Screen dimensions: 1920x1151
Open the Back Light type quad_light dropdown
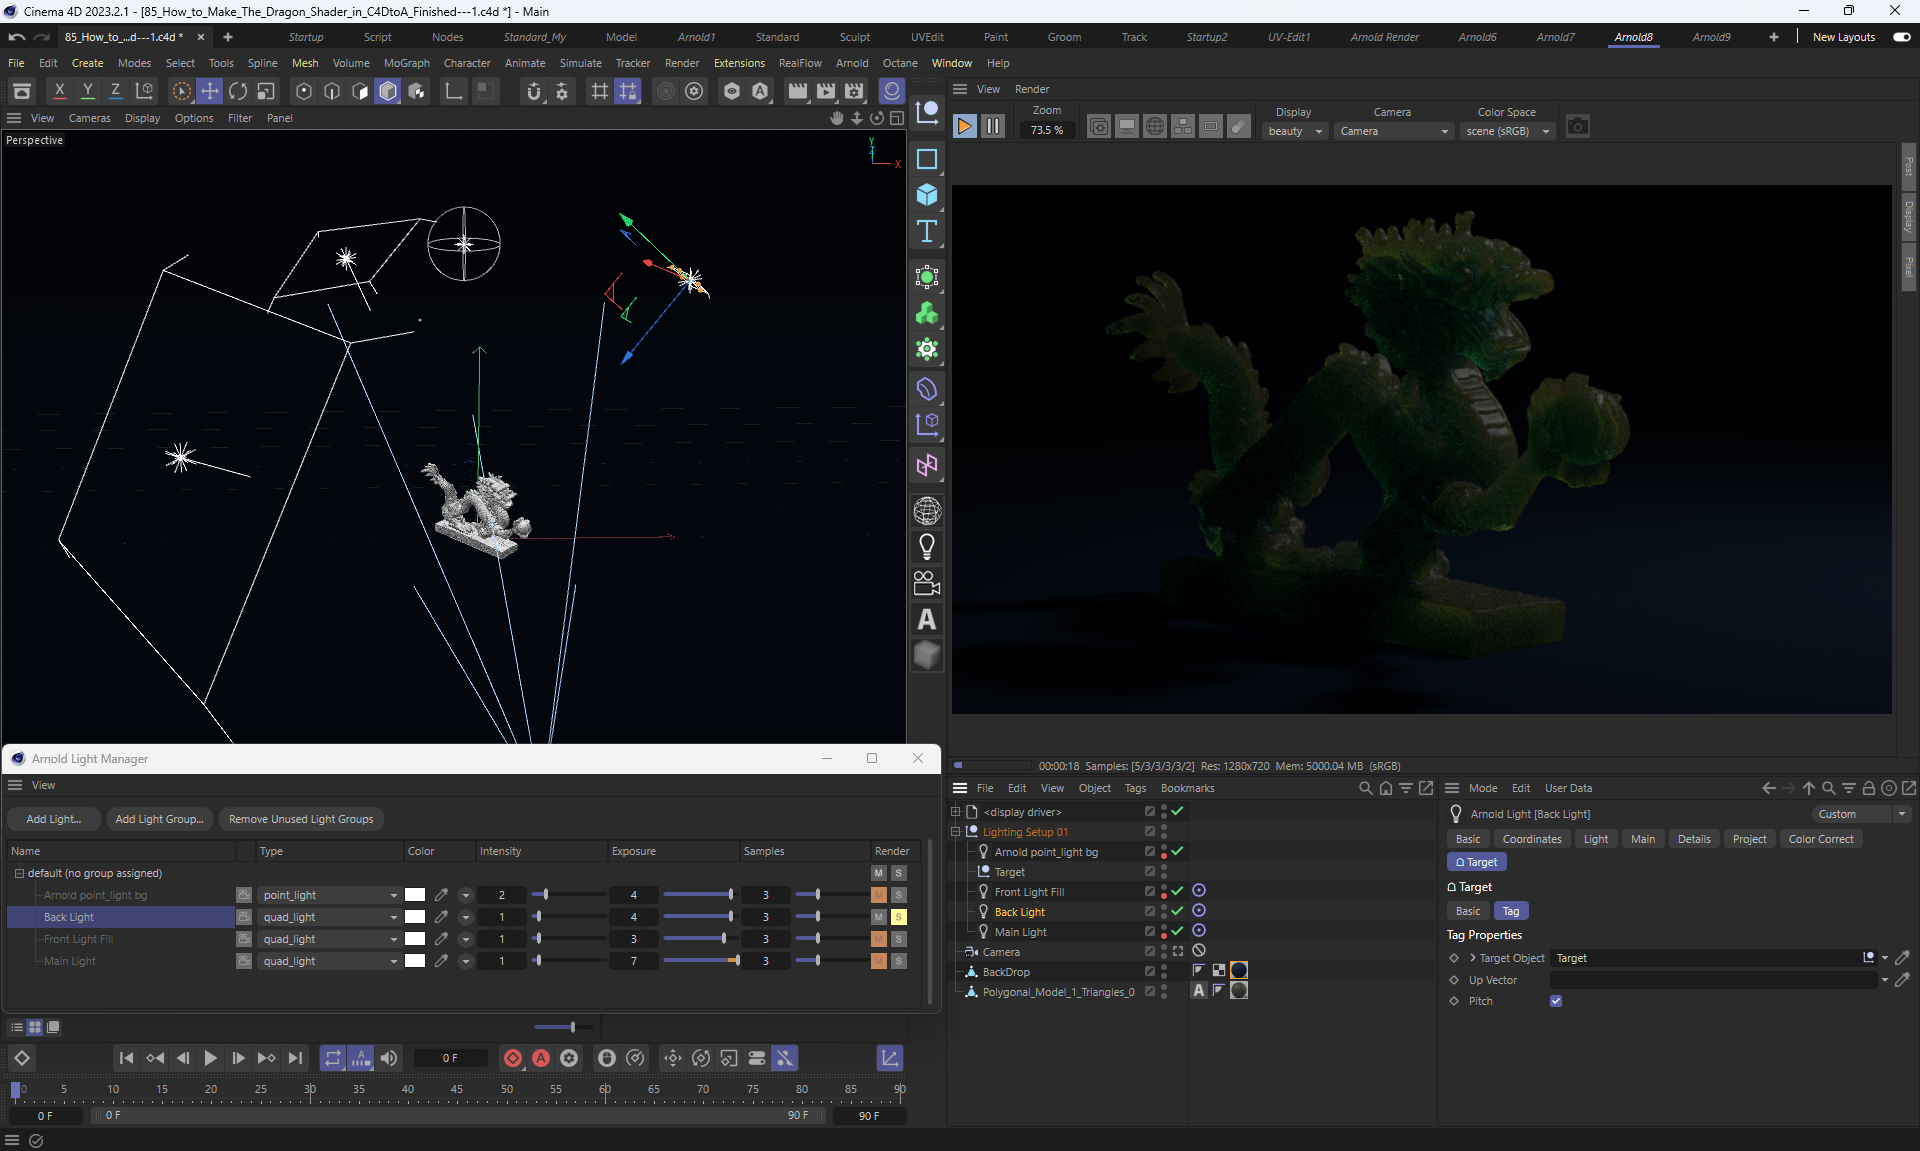[329, 917]
